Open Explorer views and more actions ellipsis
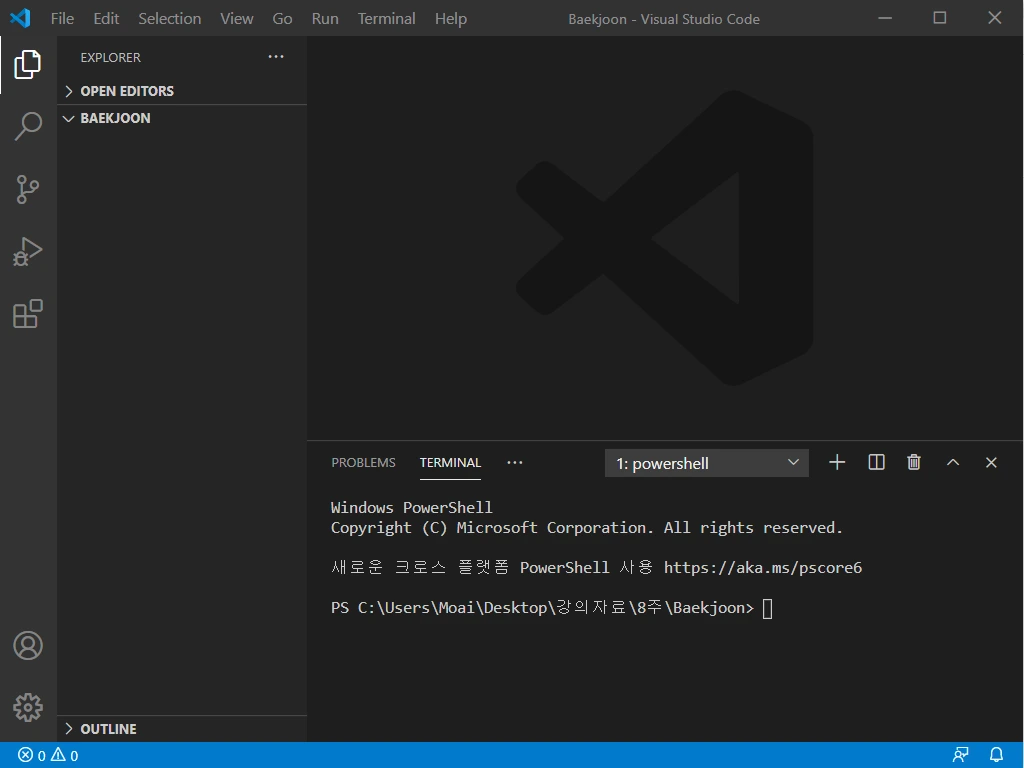 point(276,57)
